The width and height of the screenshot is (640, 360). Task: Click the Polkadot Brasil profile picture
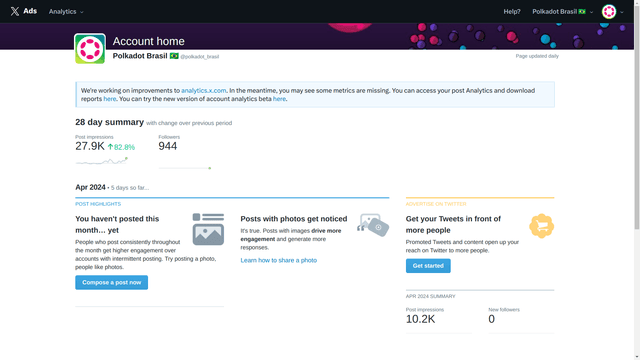(x=90, y=49)
